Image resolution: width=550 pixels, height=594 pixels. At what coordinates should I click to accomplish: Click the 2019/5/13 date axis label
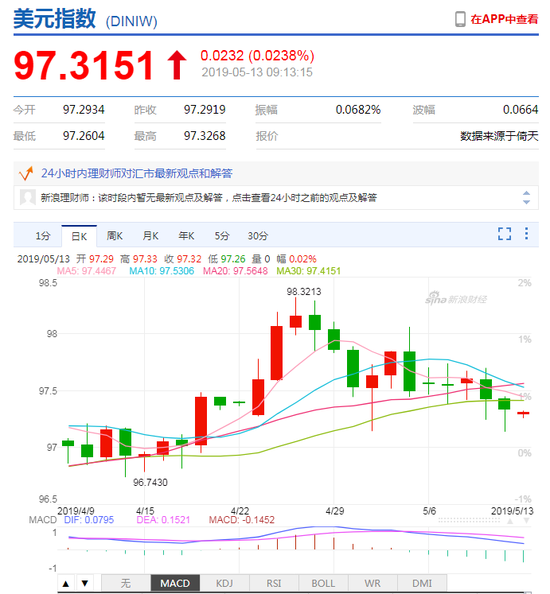tap(512, 511)
